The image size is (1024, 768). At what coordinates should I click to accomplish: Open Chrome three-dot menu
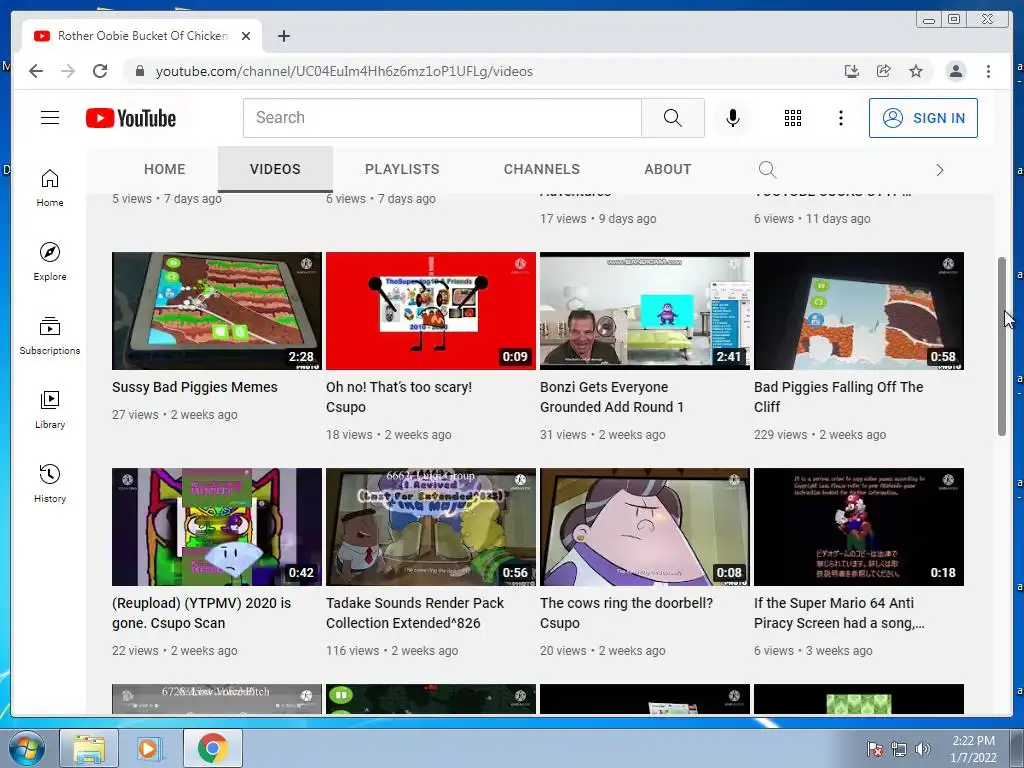point(988,71)
